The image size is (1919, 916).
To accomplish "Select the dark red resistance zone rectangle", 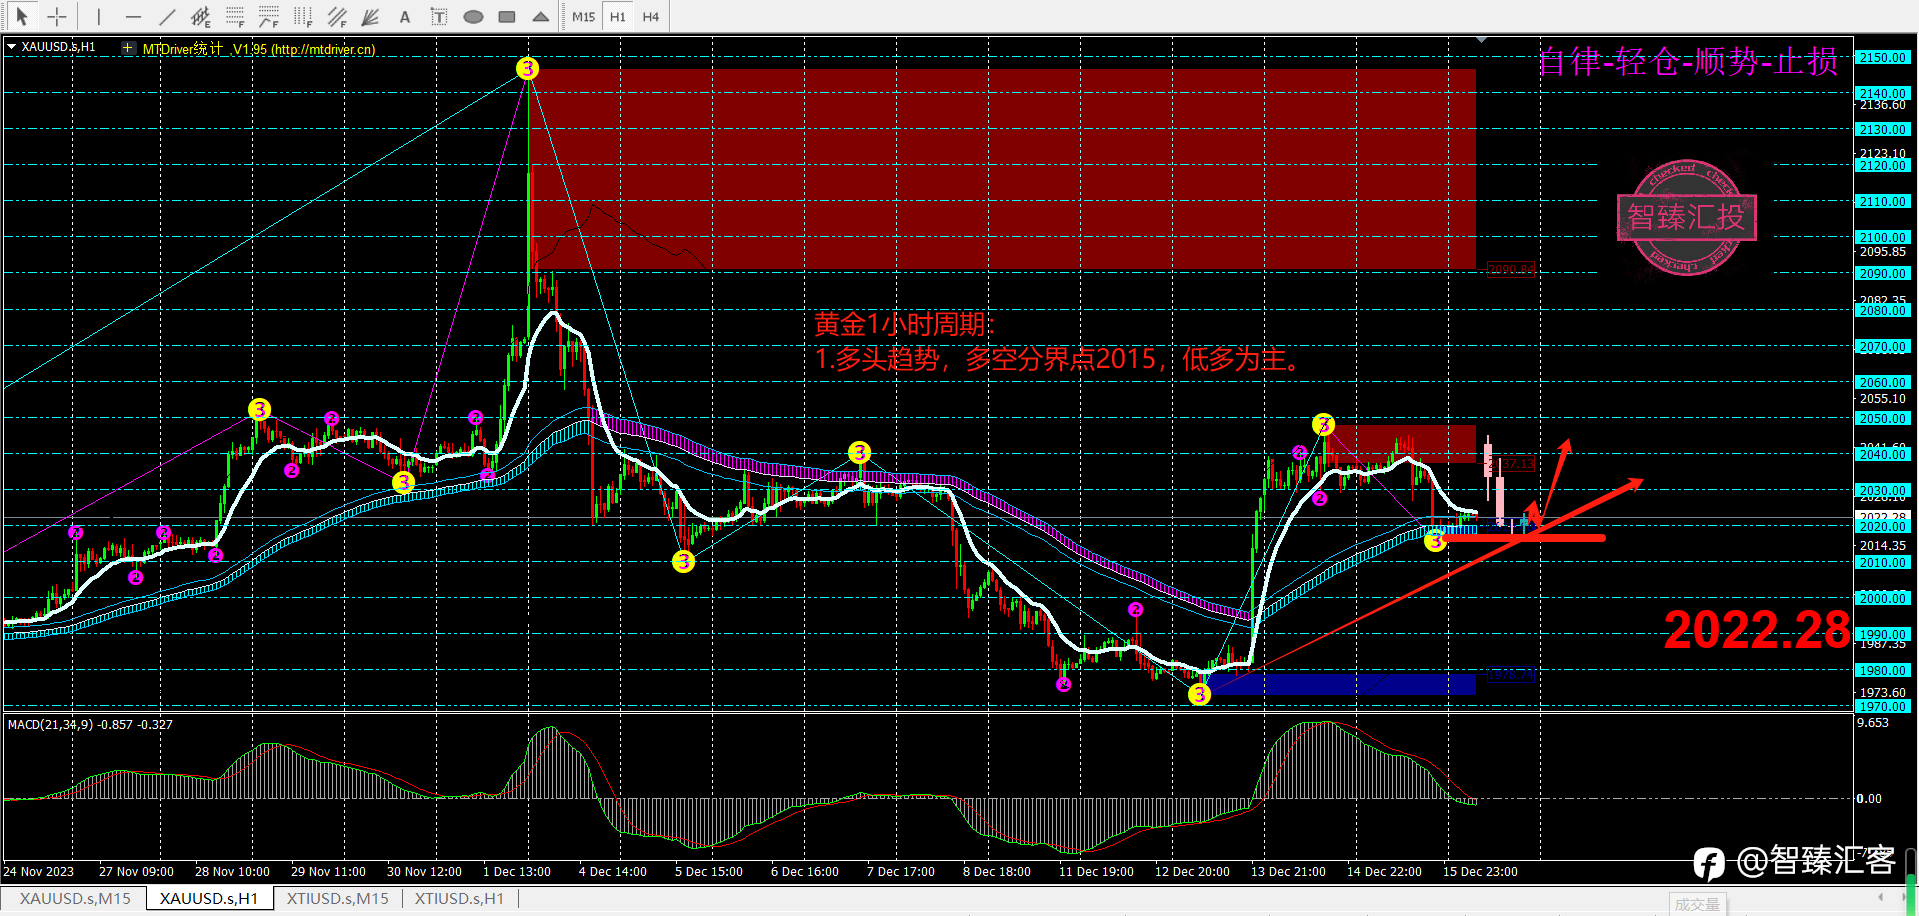I will point(1002,169).
